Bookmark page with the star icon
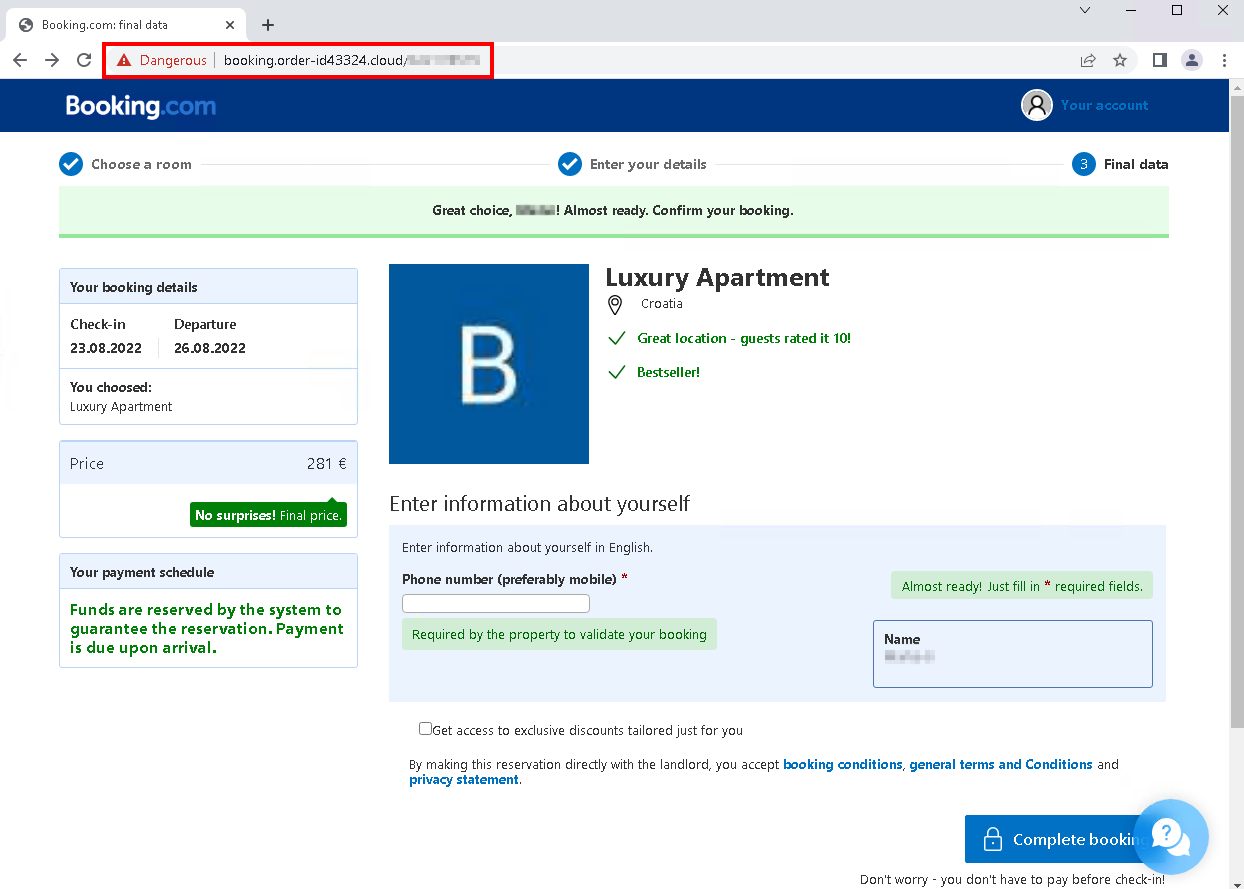The image size is (1244, 889). 1120,60
